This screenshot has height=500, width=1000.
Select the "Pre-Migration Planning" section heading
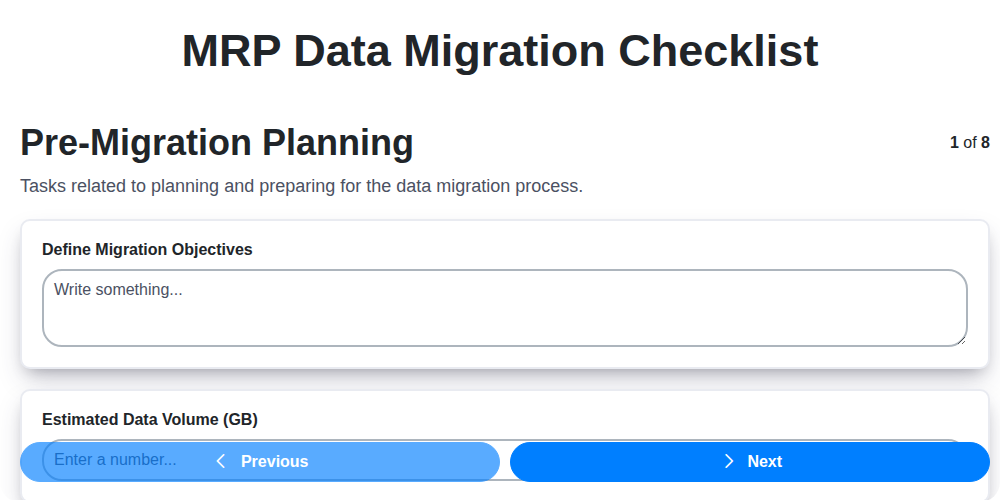click(x=217, y=143)
